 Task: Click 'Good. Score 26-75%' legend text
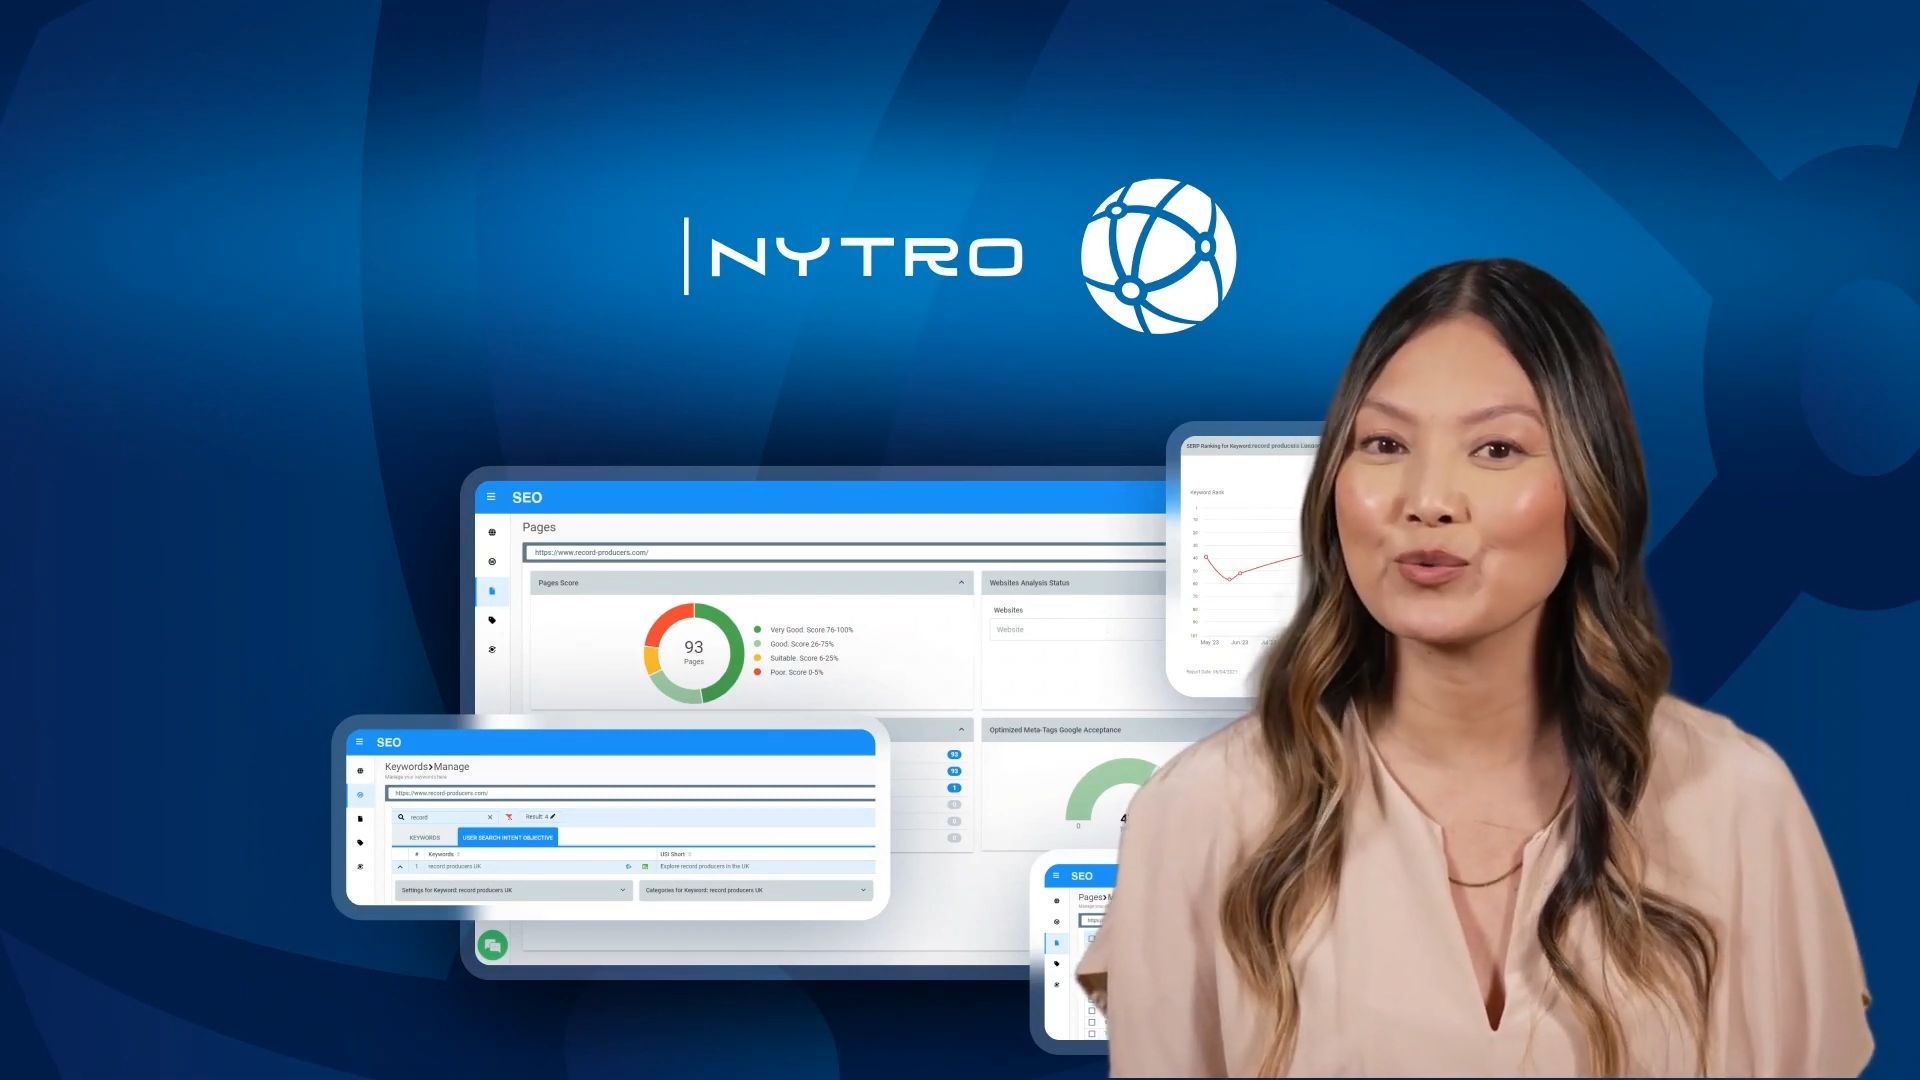[x=801, y=644]
